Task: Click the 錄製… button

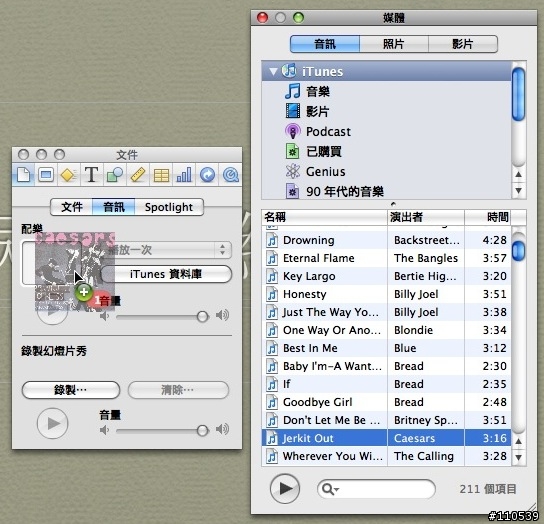Action: click(x=71, y=390)
